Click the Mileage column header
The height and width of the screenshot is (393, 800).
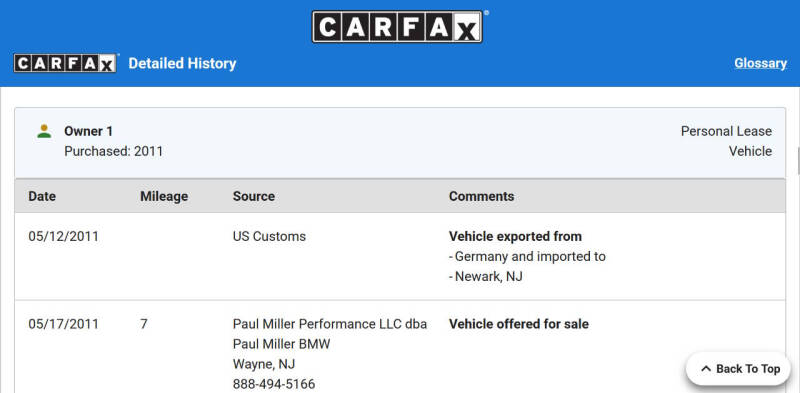164,196
